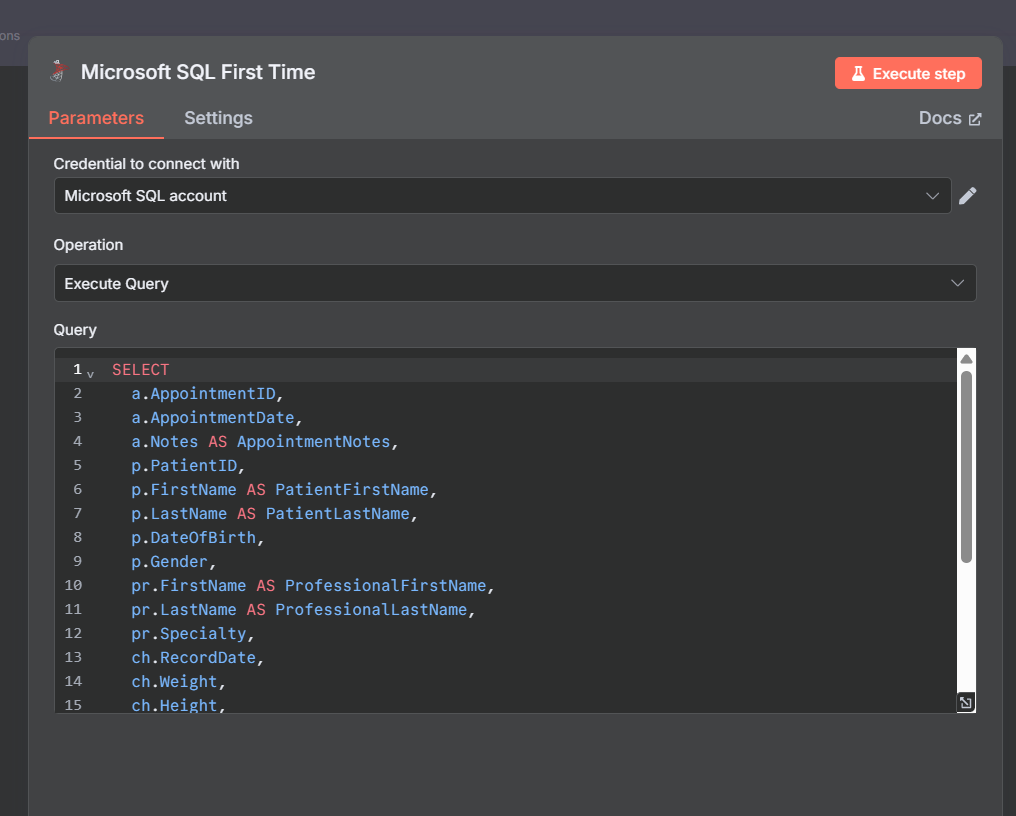Viewport: 1016px width, 816px height.
Task: Click the pencil icon to edit credential
Action: [967, 196]
